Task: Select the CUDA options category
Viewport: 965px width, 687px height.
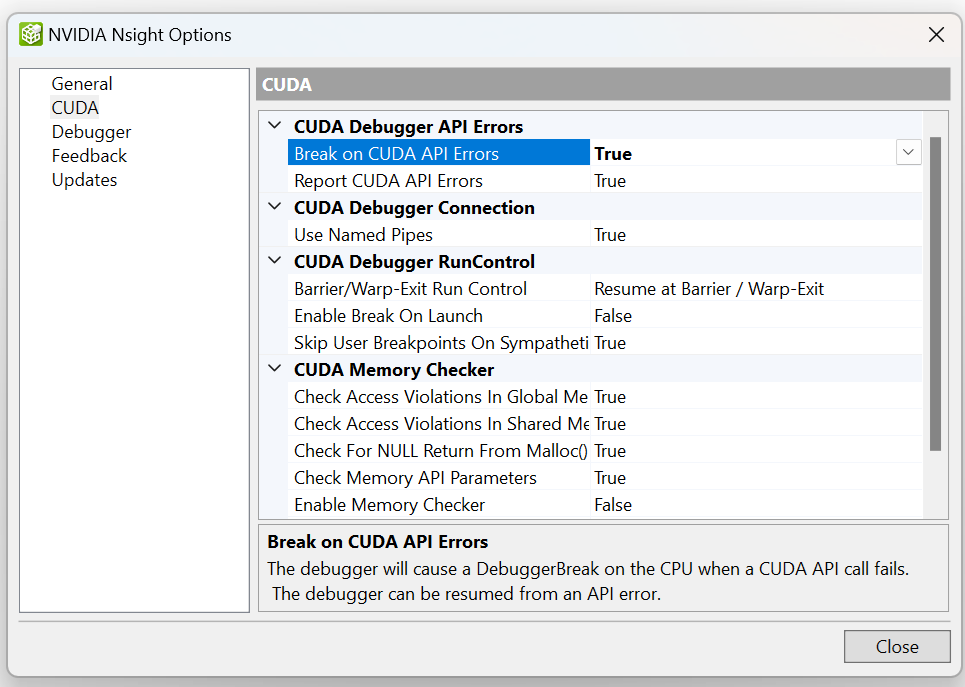Action: (75, 107)
